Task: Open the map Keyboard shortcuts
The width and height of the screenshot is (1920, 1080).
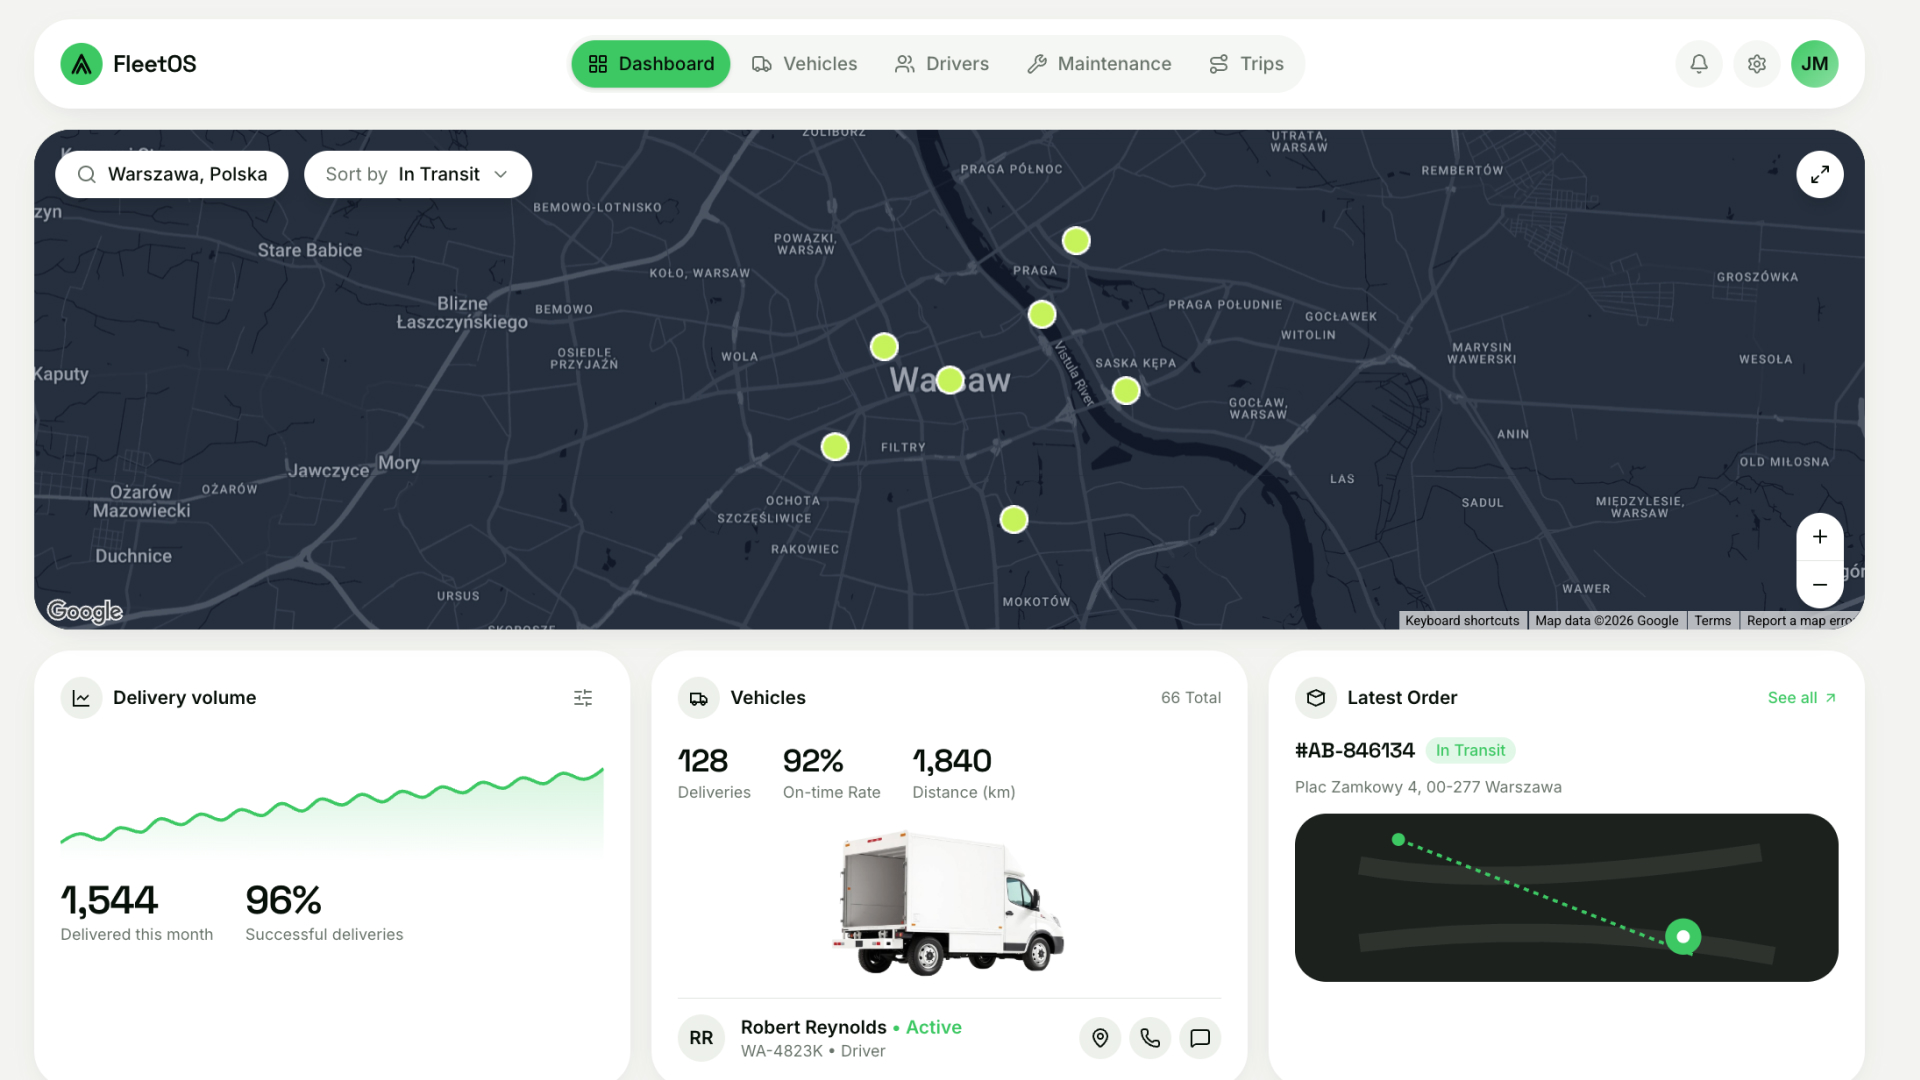Action: point(1462,621)
